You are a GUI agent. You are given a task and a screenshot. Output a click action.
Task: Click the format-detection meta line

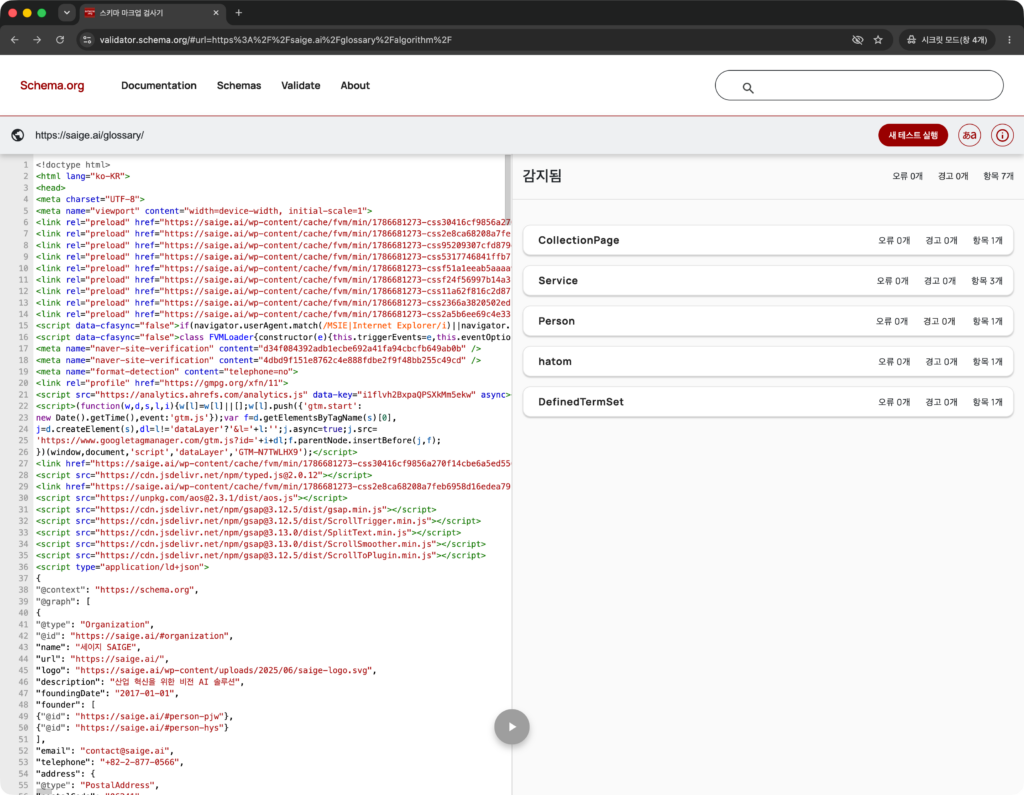point(167,372)
